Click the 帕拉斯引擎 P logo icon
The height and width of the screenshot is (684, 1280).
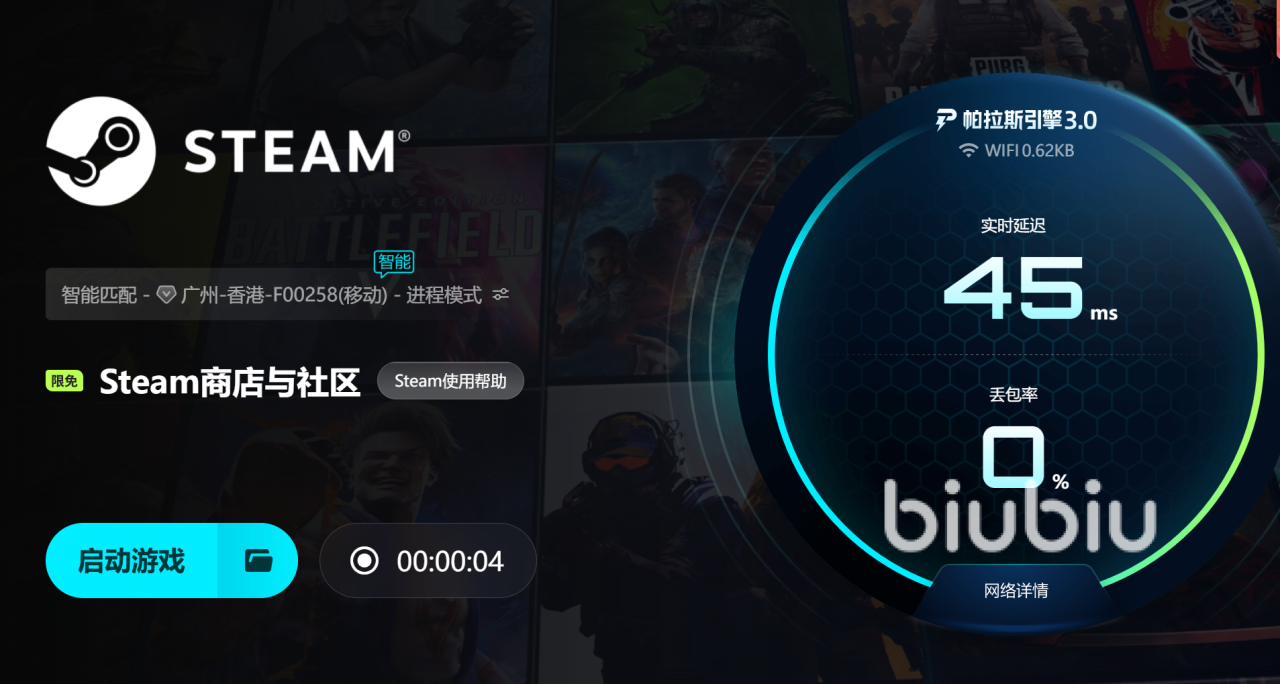[x=946, y=120]
